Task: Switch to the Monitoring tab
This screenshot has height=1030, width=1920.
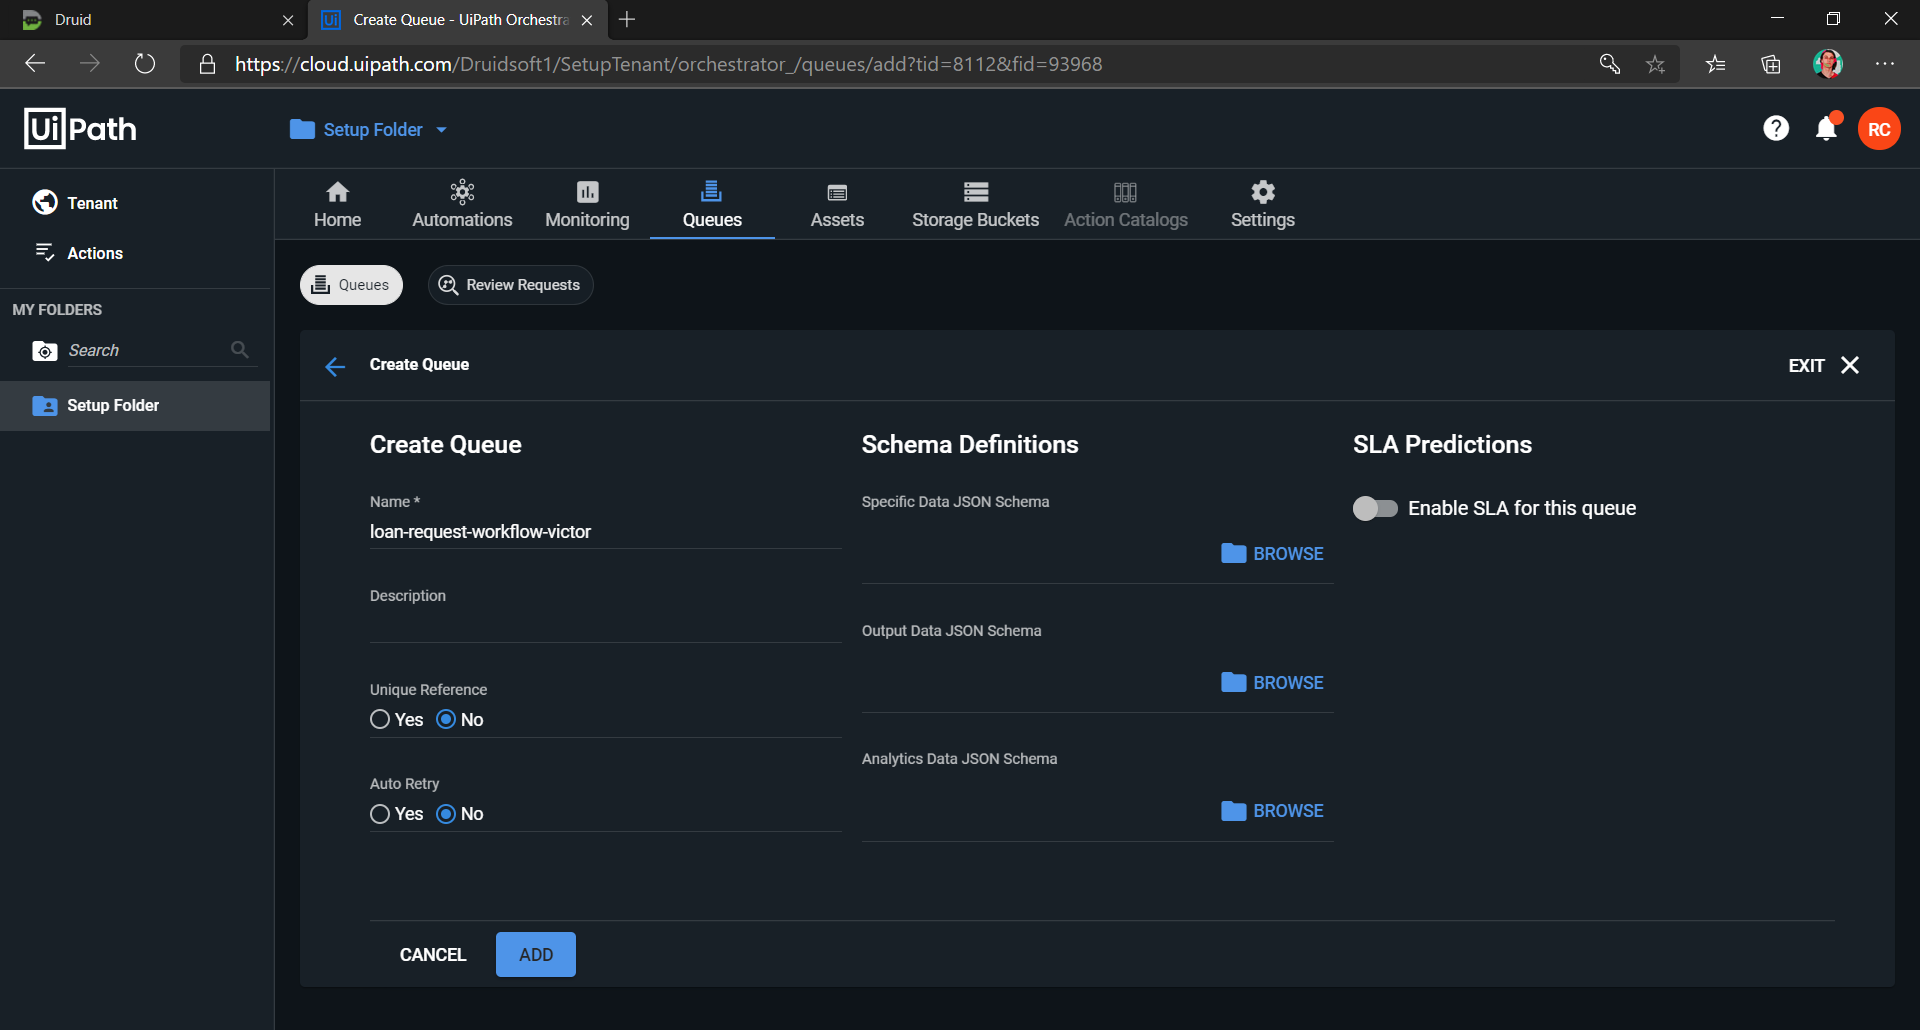Action: tap(587, 204)
